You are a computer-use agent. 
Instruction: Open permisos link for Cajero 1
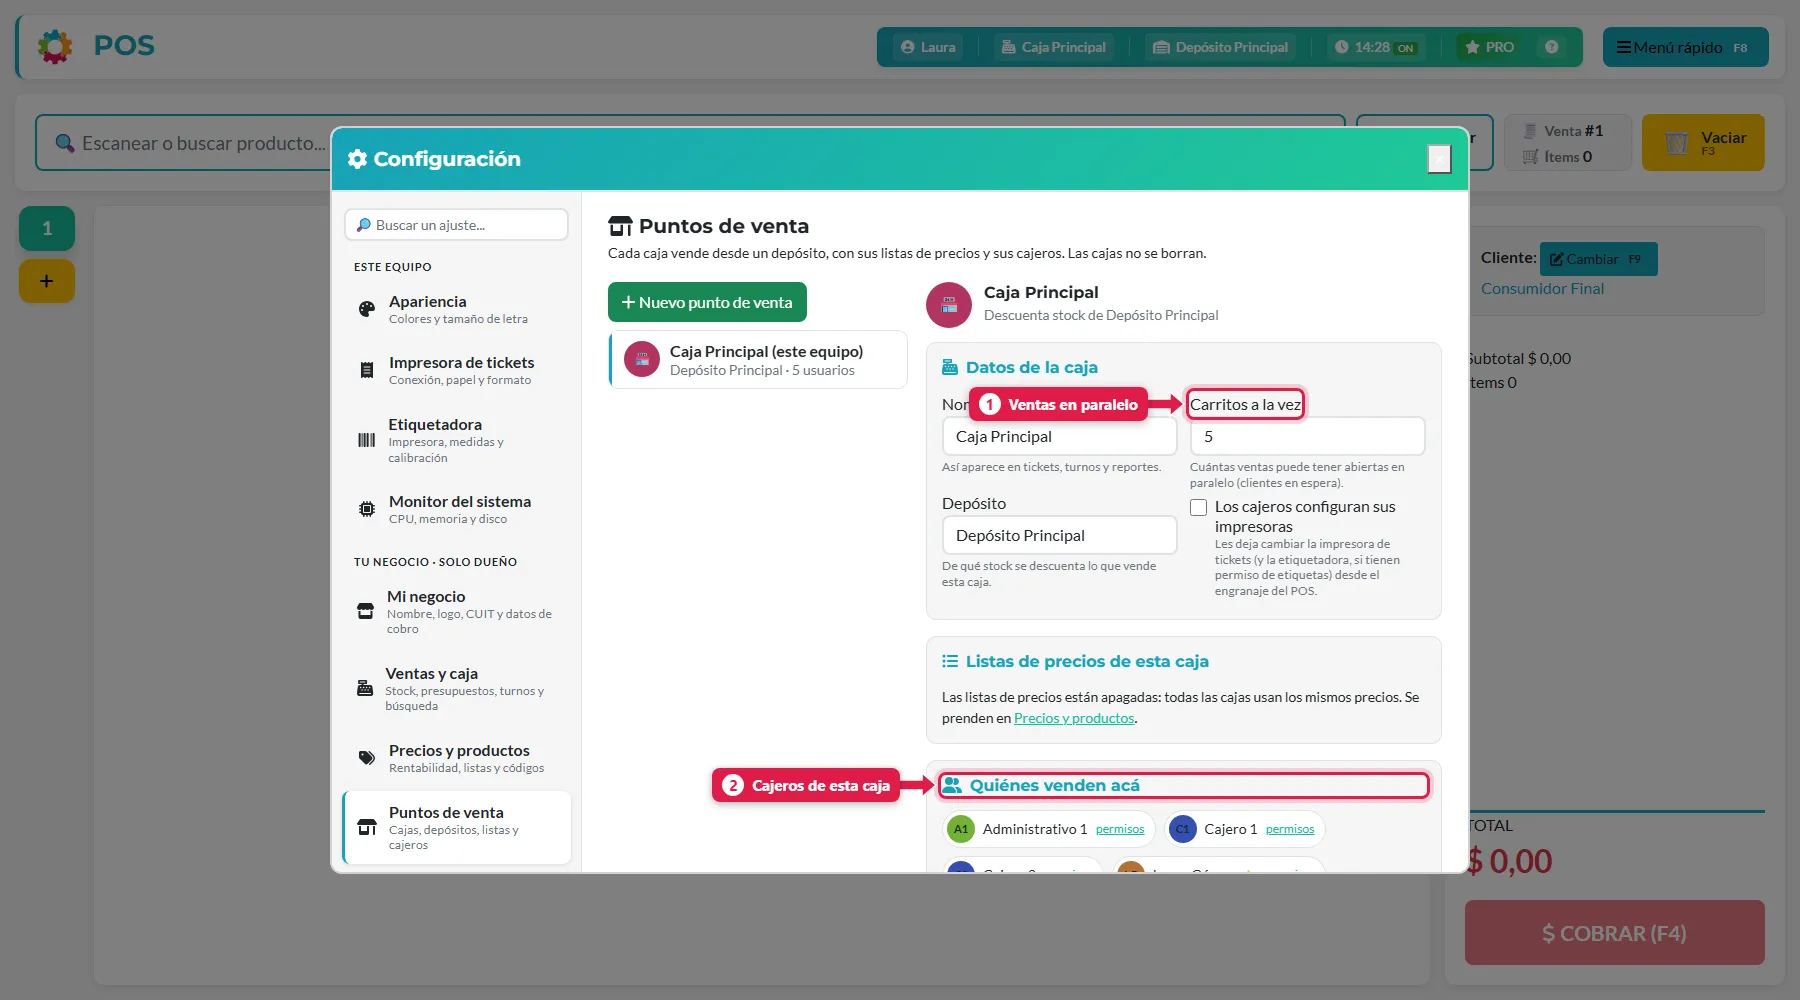click(x=1290, y=830)
